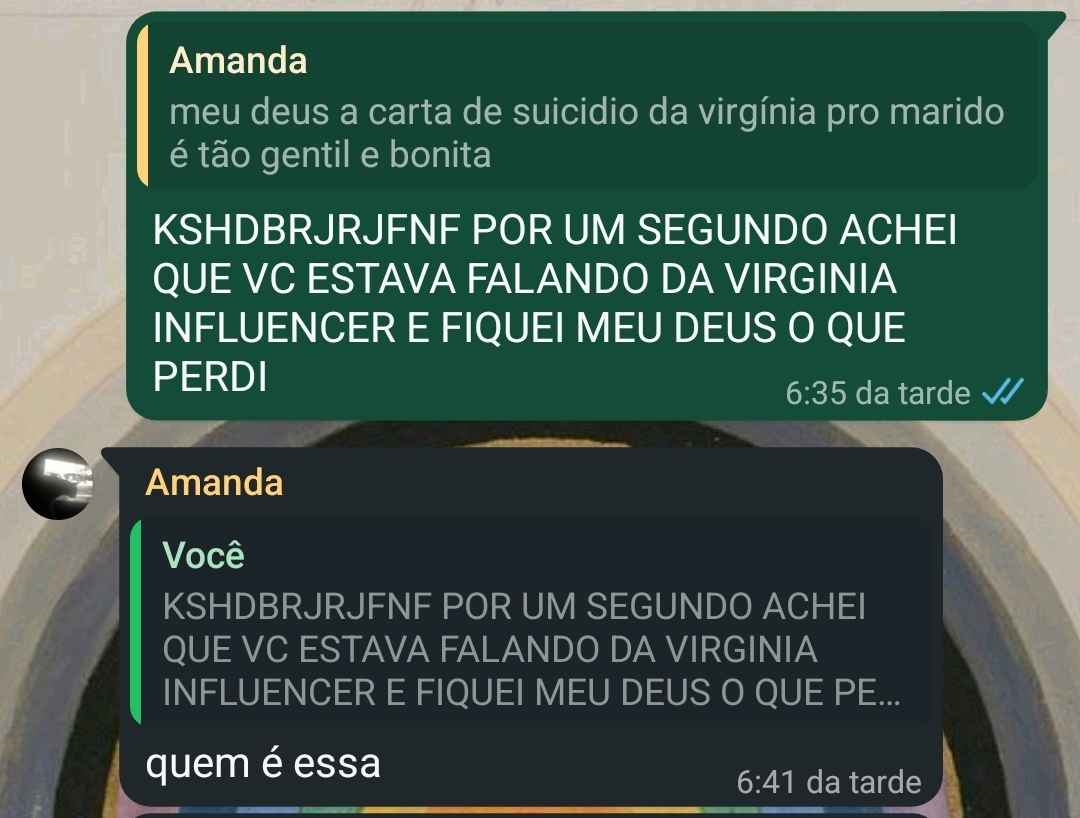Tap the 6:35 da tarde timestamp
Viewport: 1080px width, 818px height.
(878, 392)
